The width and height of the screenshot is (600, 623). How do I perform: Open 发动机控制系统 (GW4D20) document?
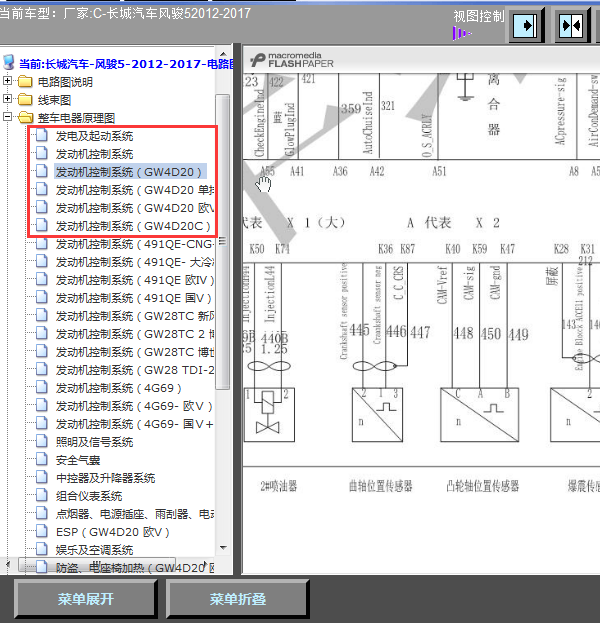pos(130,172)
